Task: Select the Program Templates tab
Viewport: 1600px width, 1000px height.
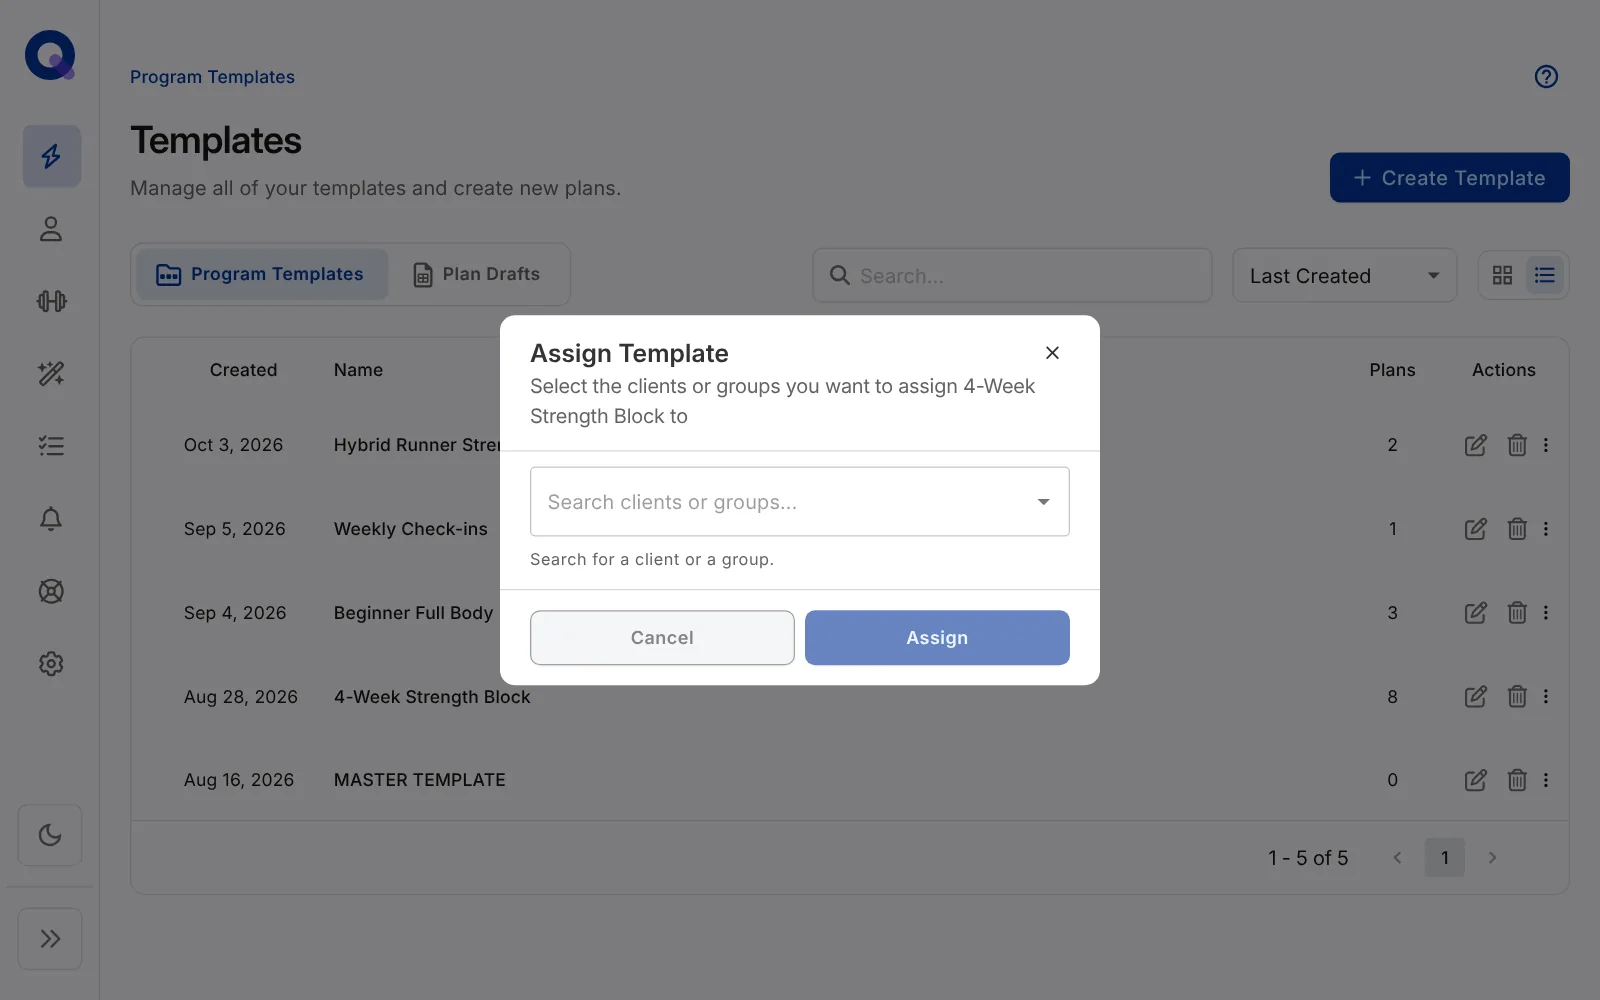Action: 262,274
